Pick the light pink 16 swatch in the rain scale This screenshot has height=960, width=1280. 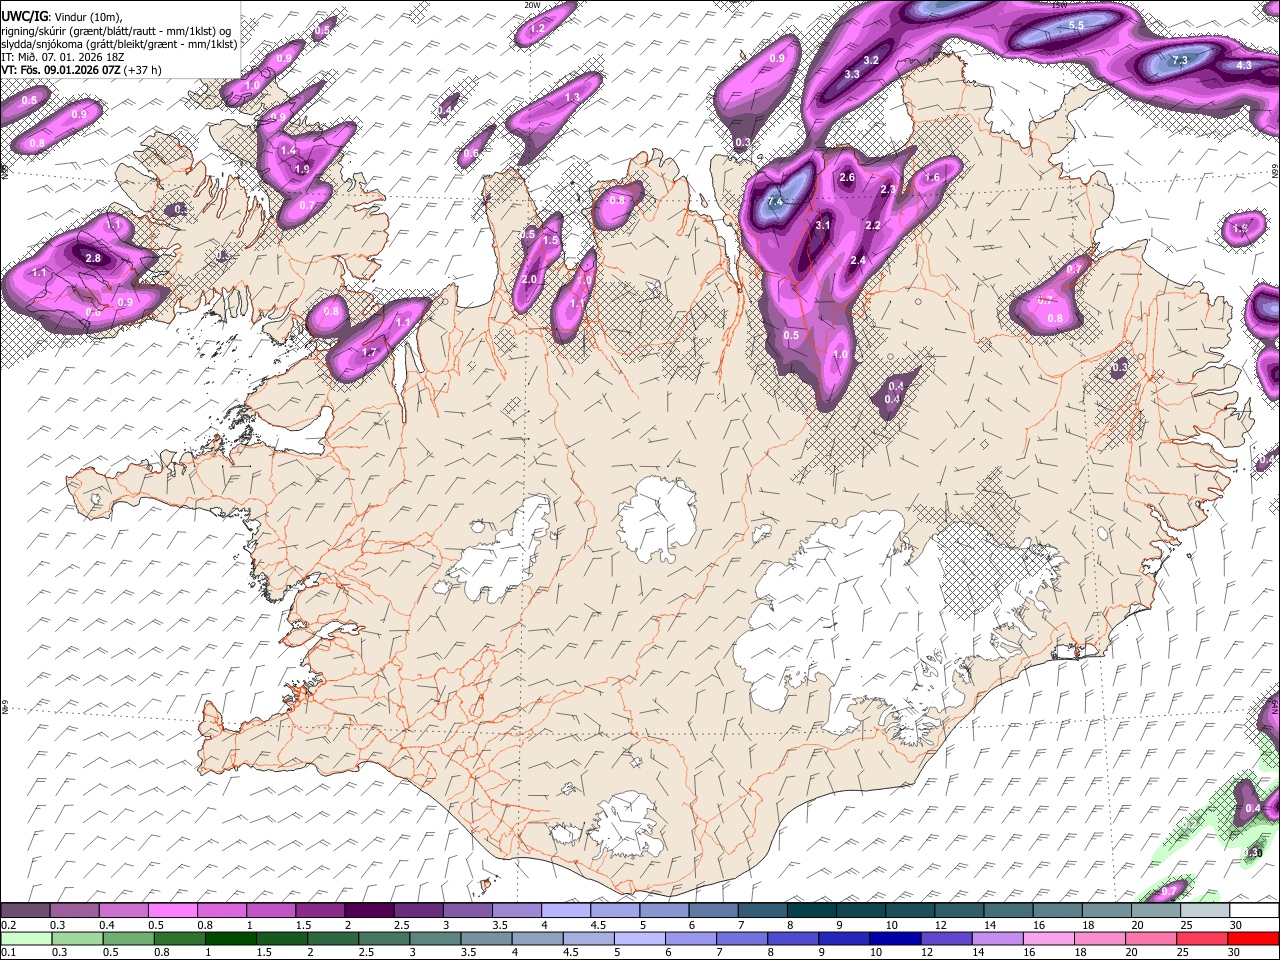1050,938
